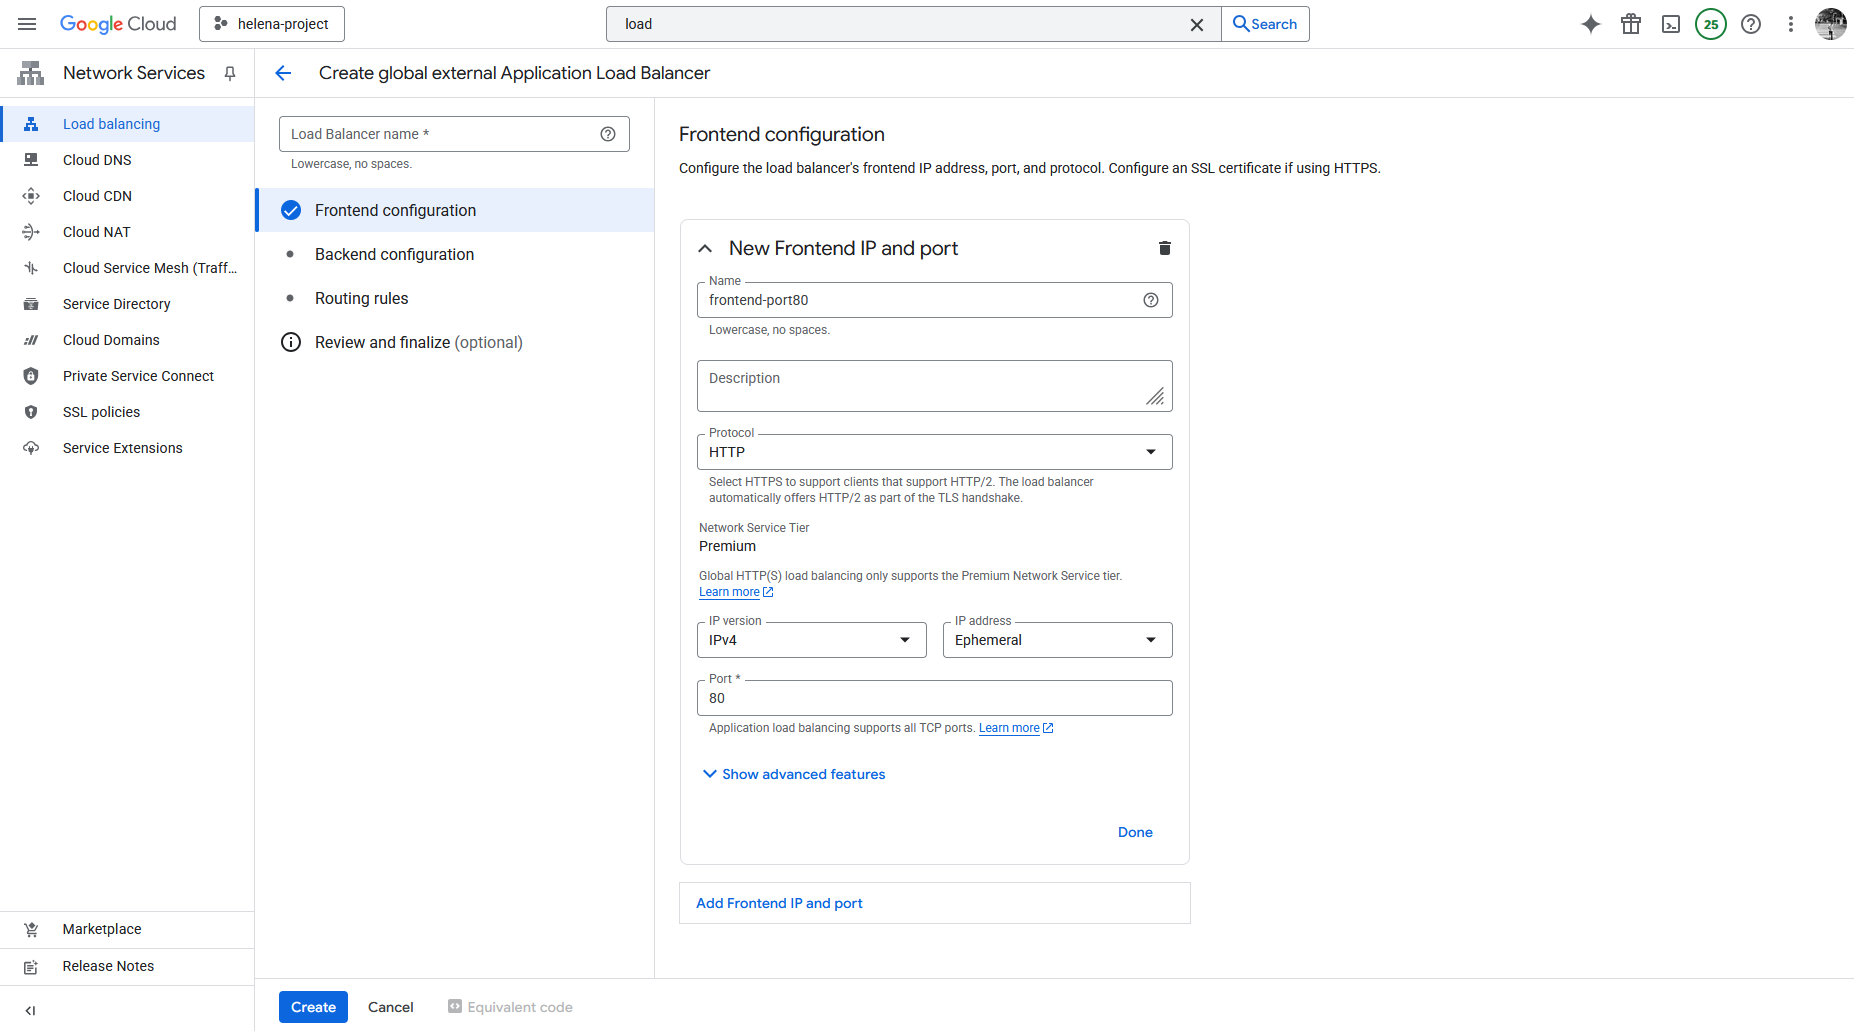Clear the search box text

point(1196,24)
